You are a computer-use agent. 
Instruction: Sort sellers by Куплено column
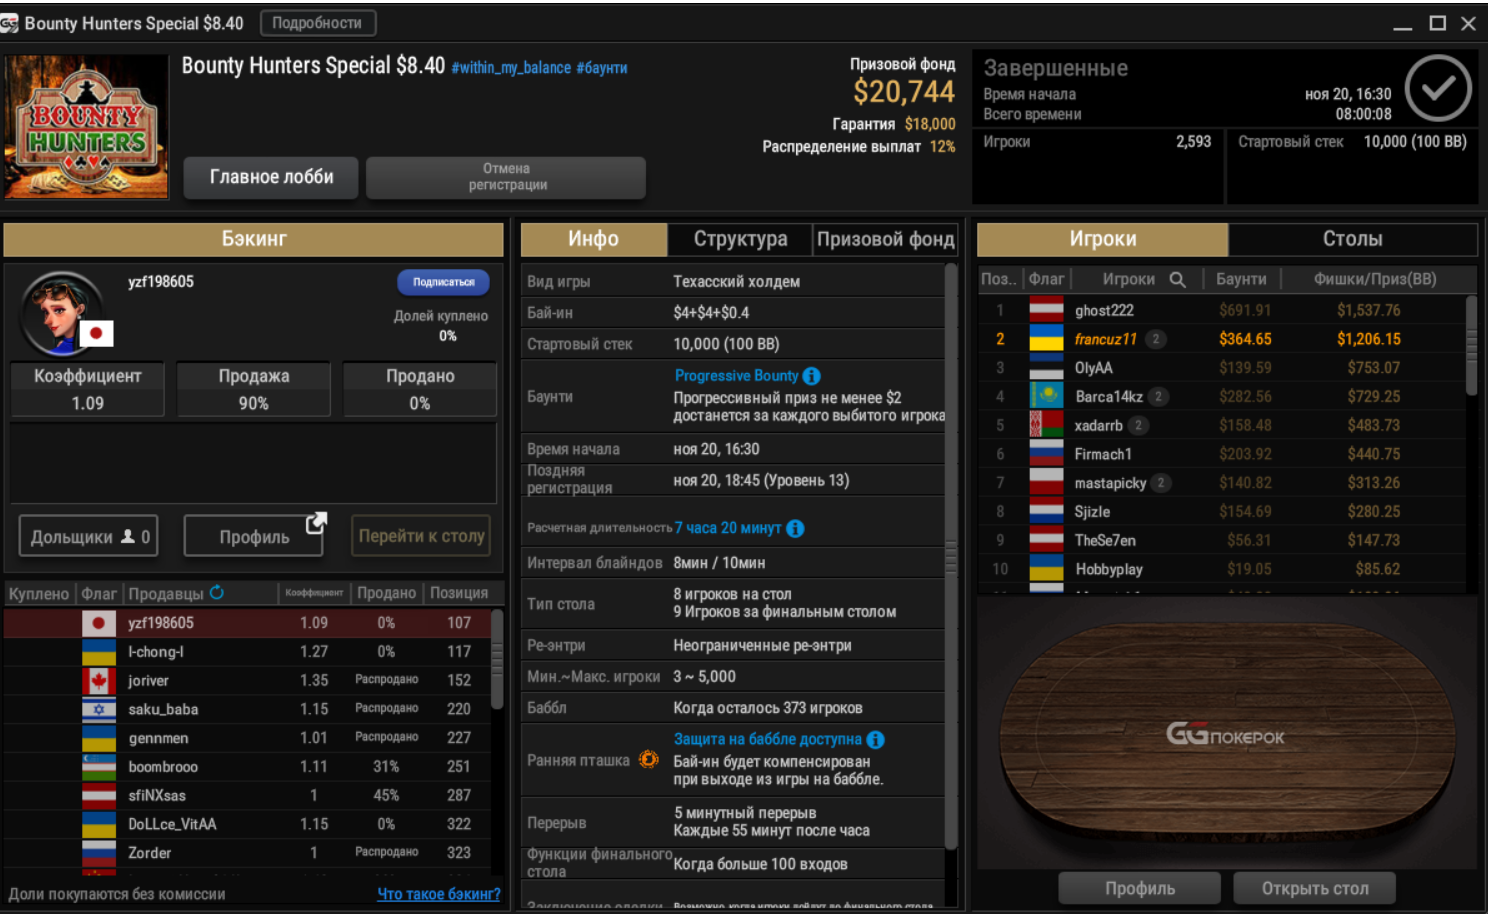39,593
